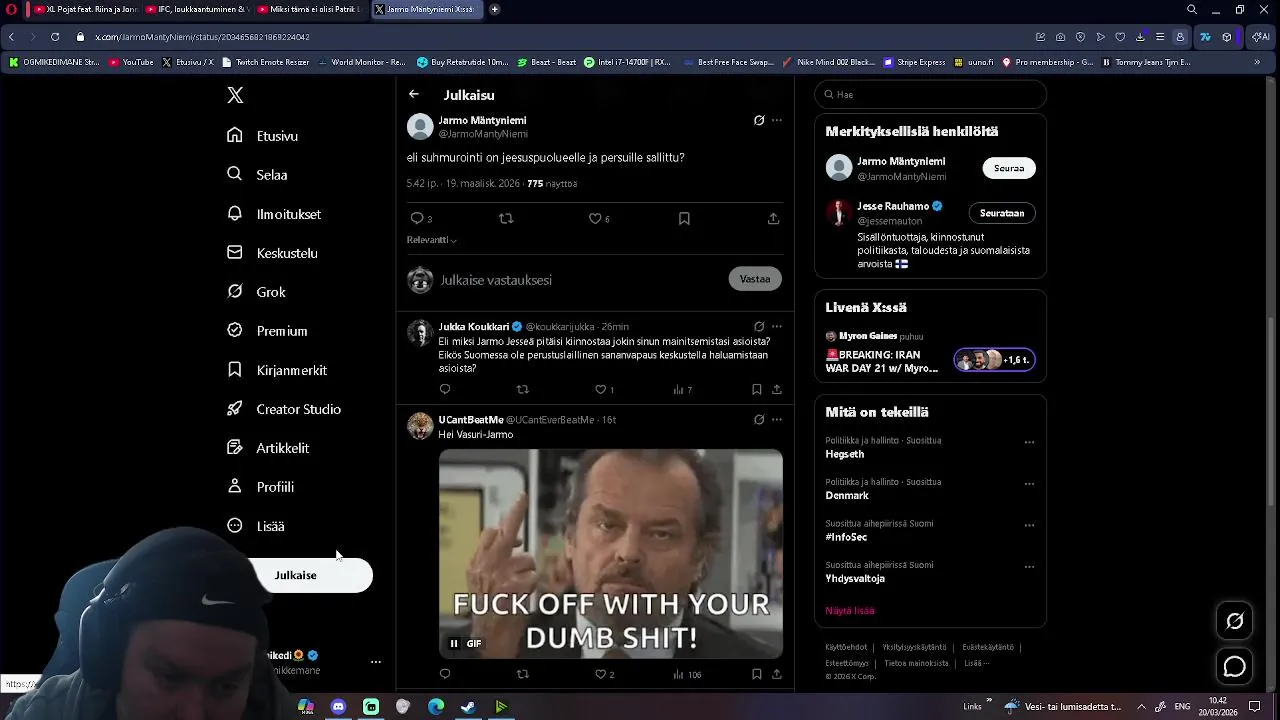
Task: Open Keskustelu messages
Action: (x=272, y=253)
